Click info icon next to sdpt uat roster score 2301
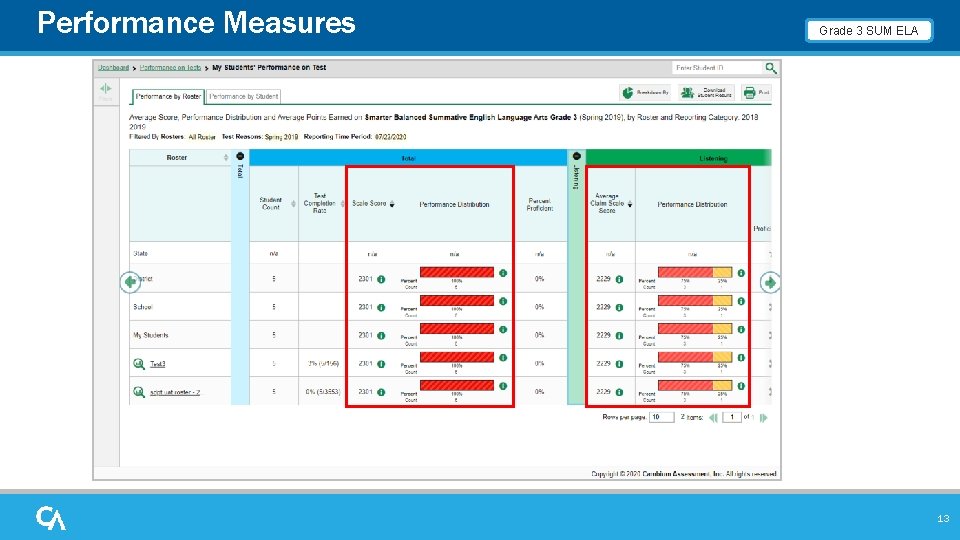The width and height of the screenshot is (960, 540). (381, 392)
